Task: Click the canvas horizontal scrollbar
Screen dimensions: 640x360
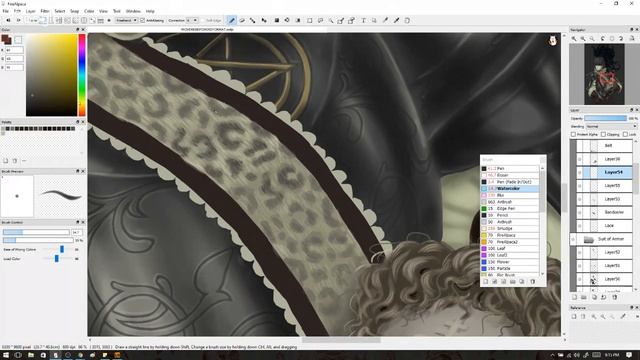Action: (341, 340)
